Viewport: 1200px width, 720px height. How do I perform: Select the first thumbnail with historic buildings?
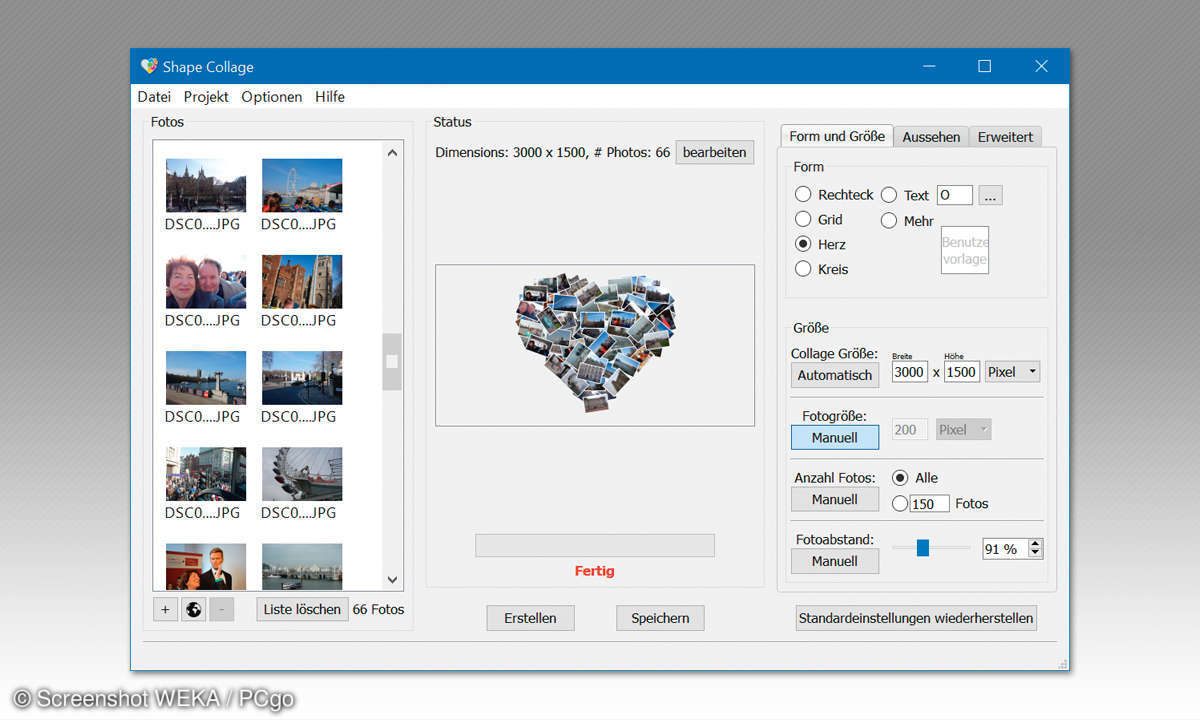(206, 185)
